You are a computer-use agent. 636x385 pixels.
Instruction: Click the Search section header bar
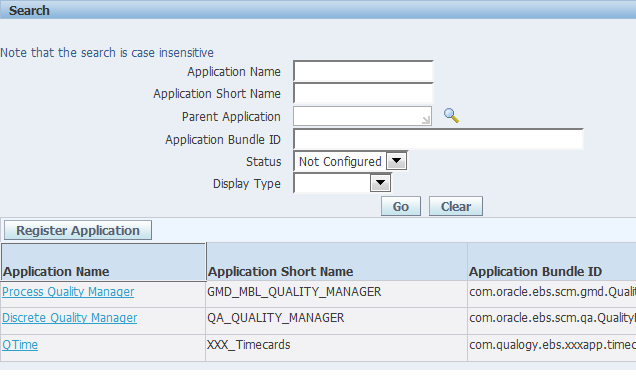point(318,10)
